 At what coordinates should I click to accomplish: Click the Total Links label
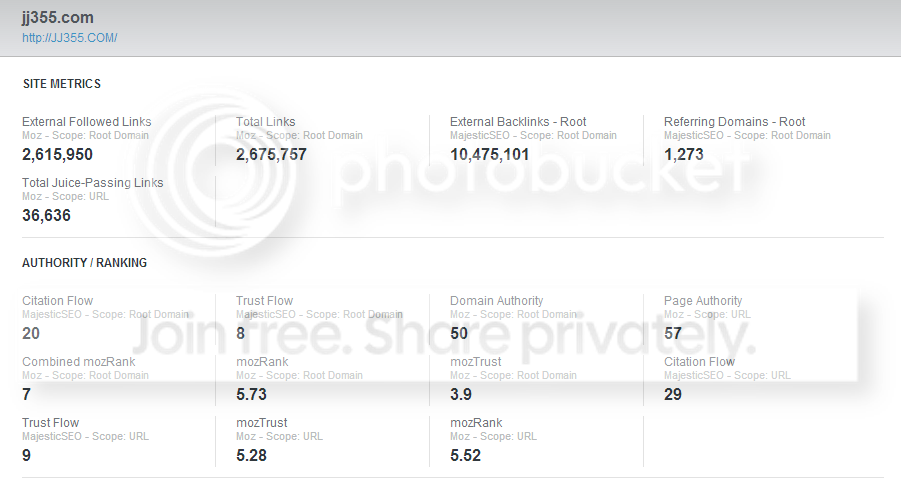pyautogui.click(x=265, y=122)
